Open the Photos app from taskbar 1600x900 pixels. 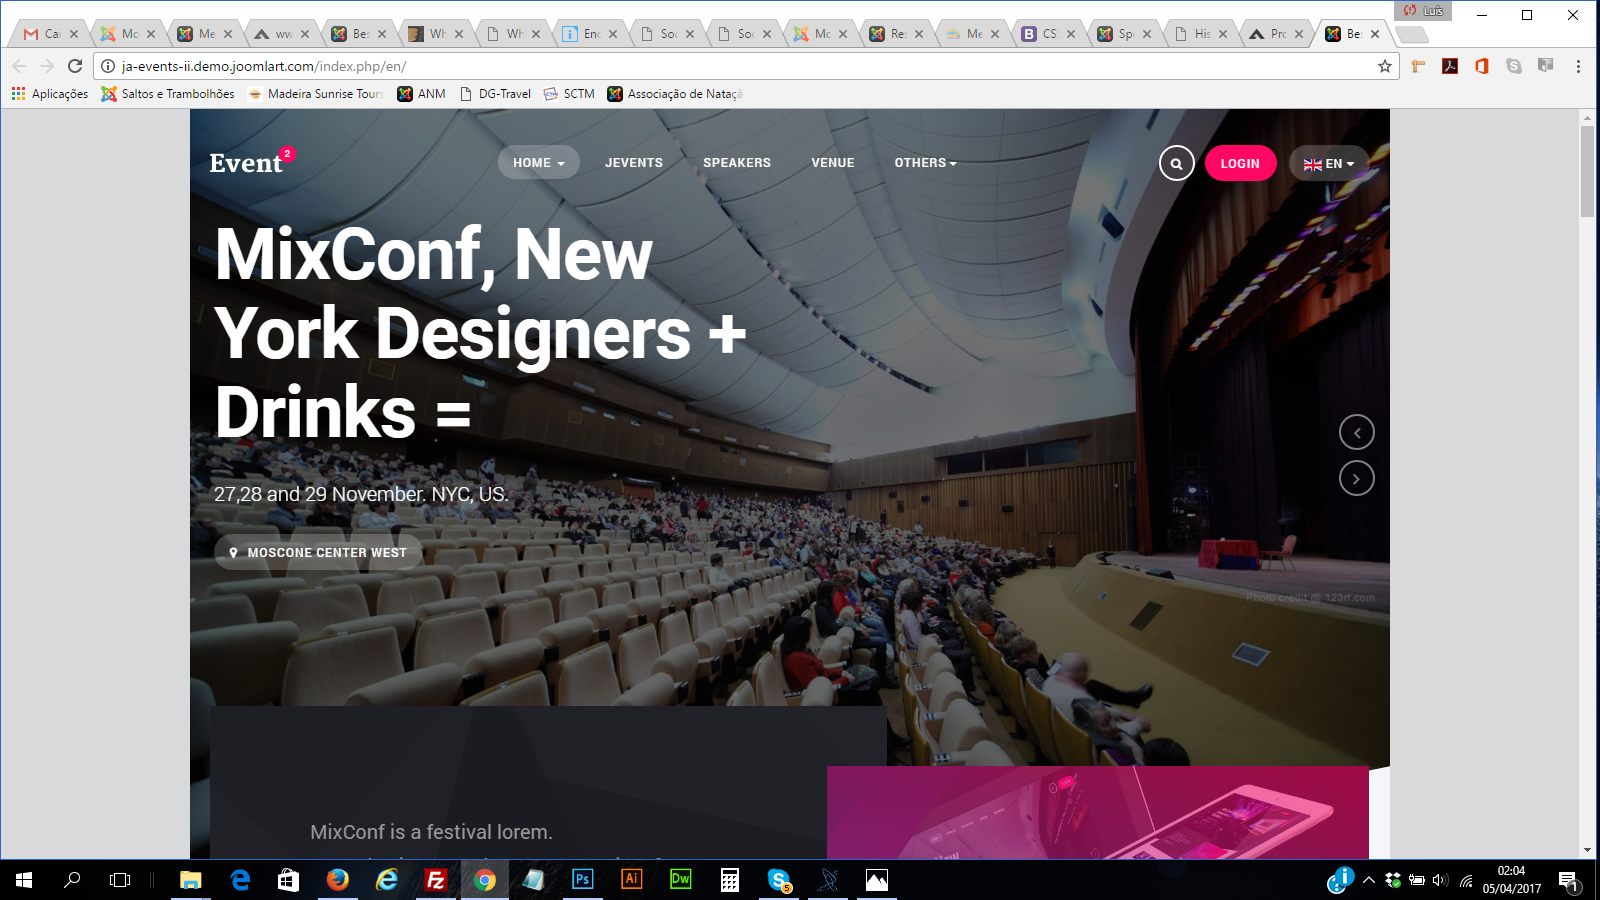click(877, 880)
